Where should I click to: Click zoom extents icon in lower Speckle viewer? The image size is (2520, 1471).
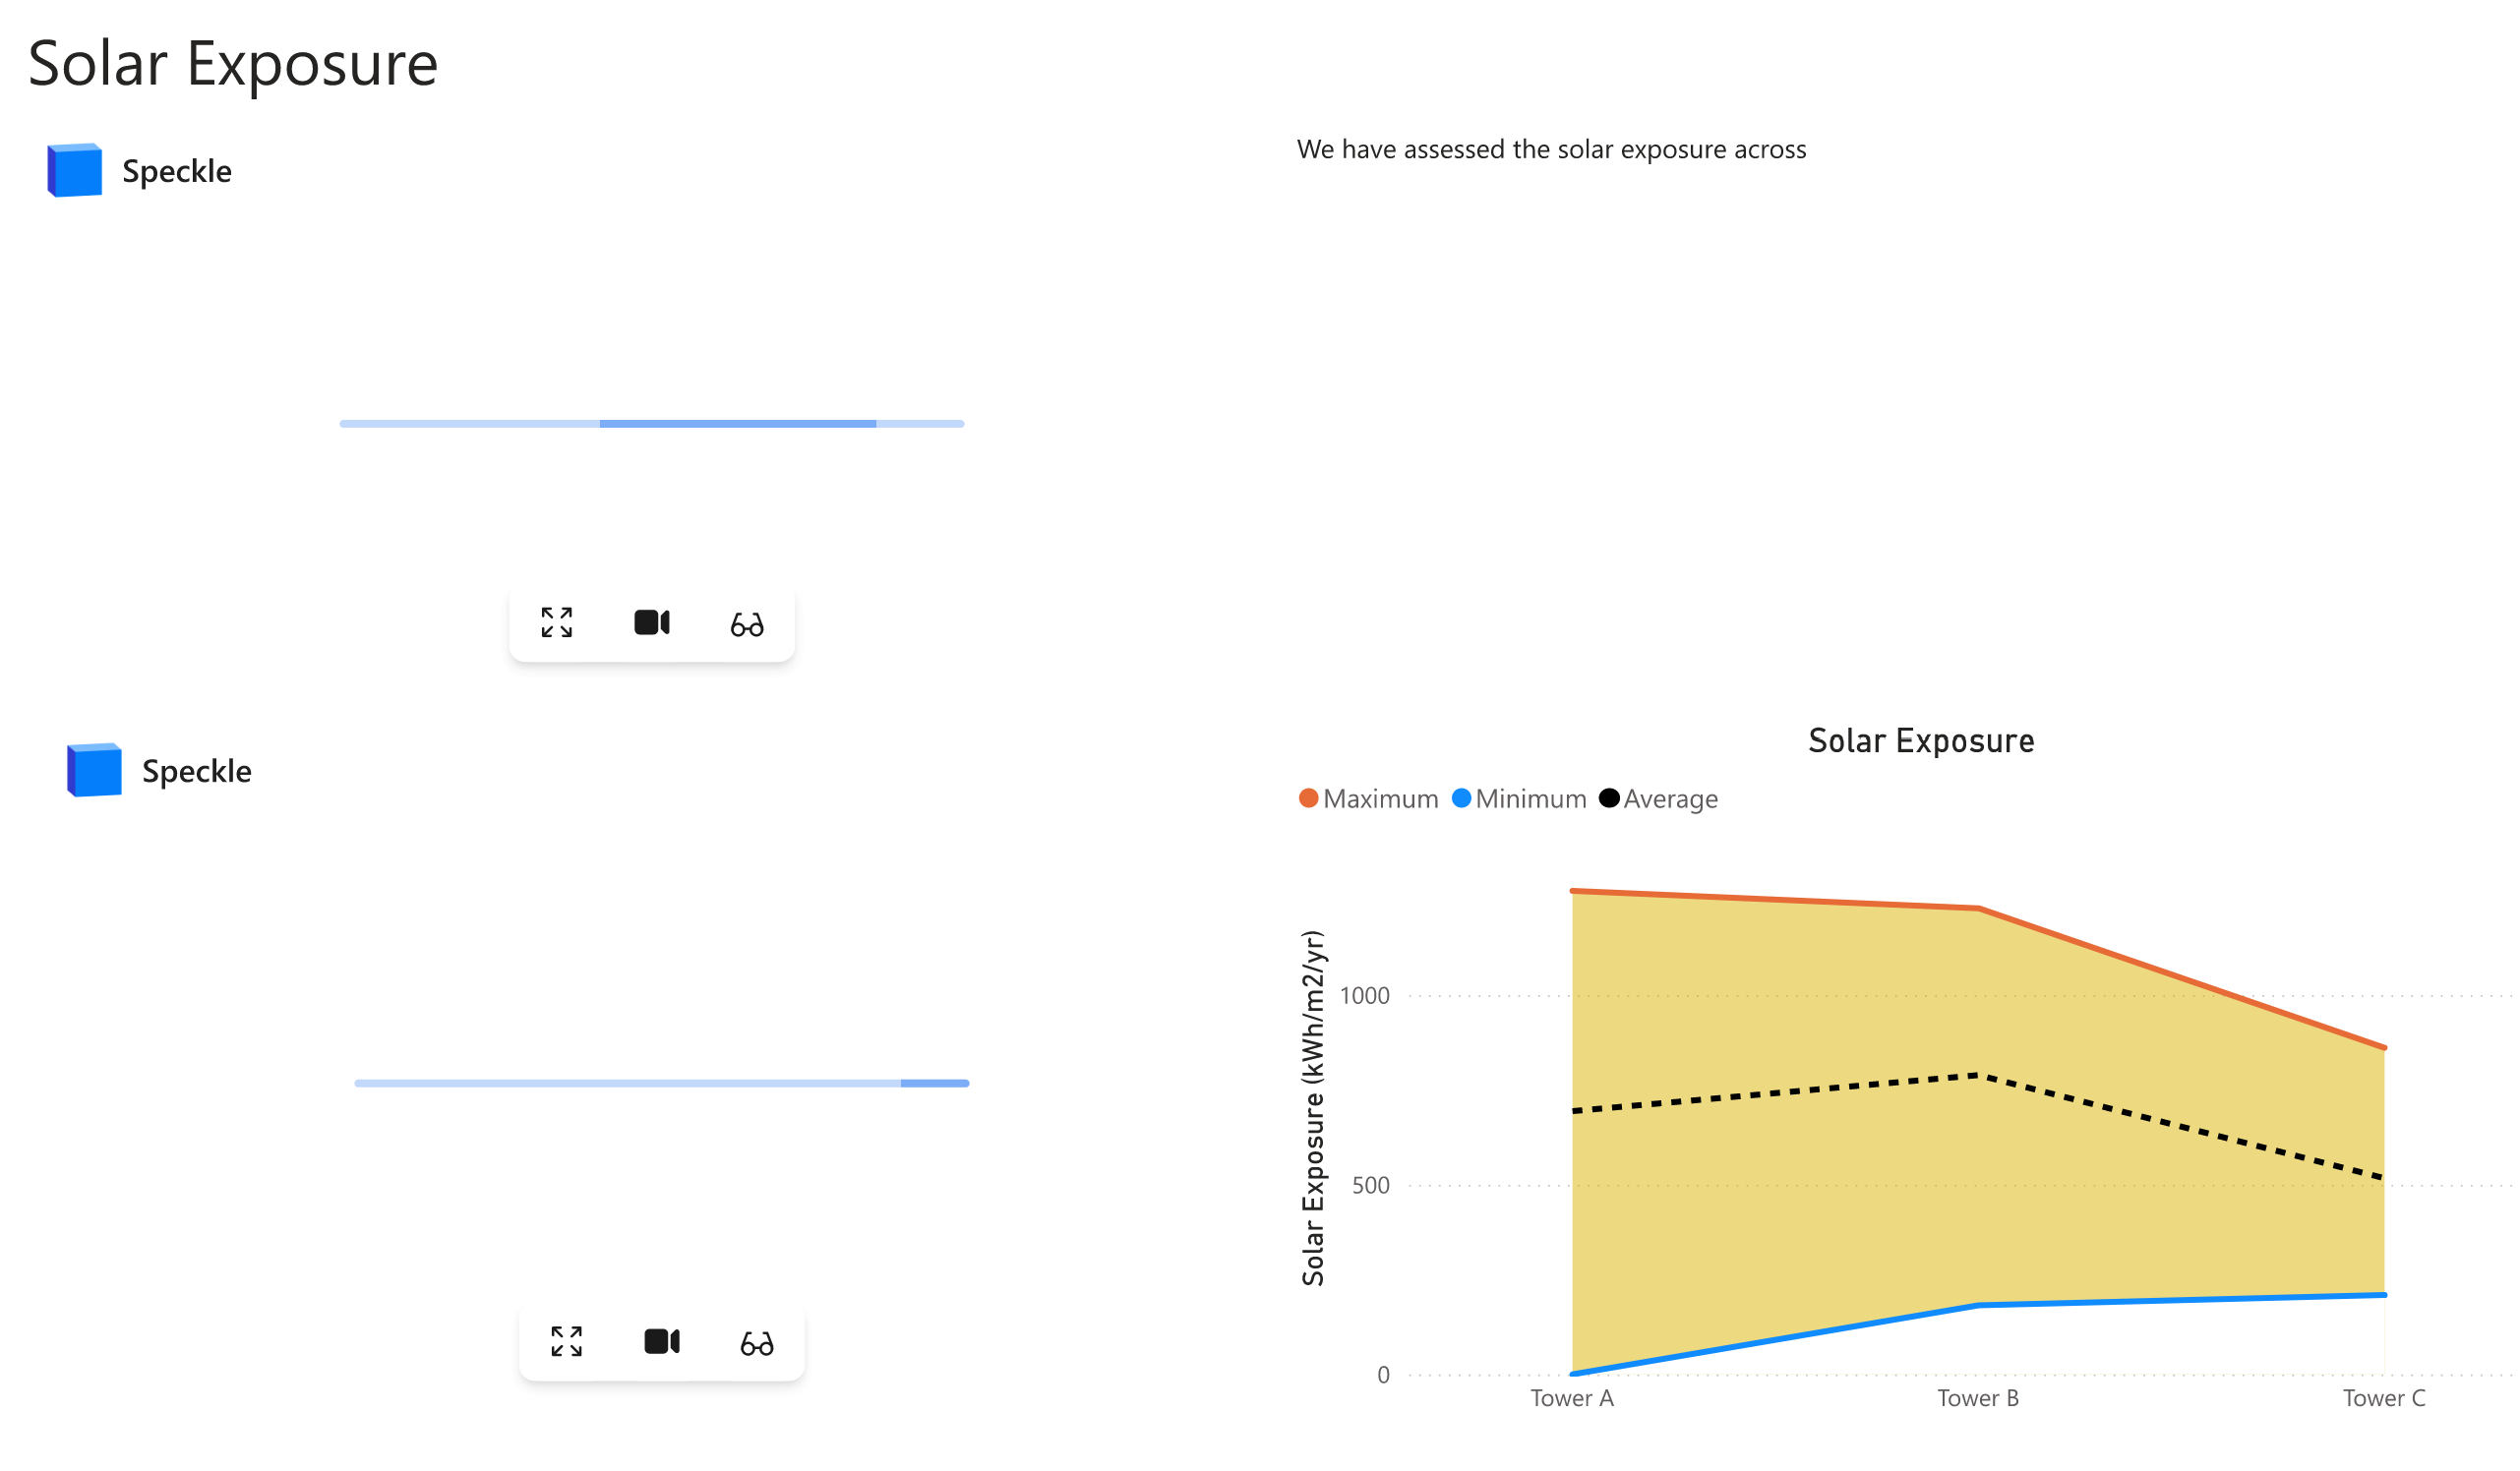point(566,1342)
